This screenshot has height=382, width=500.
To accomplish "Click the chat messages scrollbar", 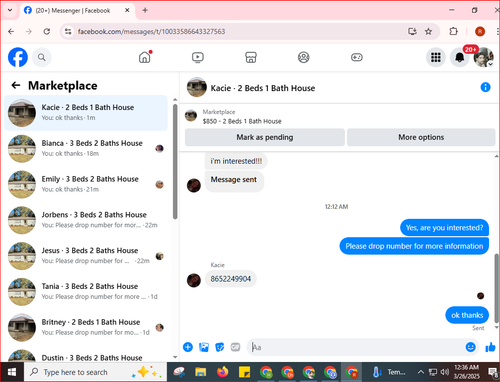I will click(496, 288).
